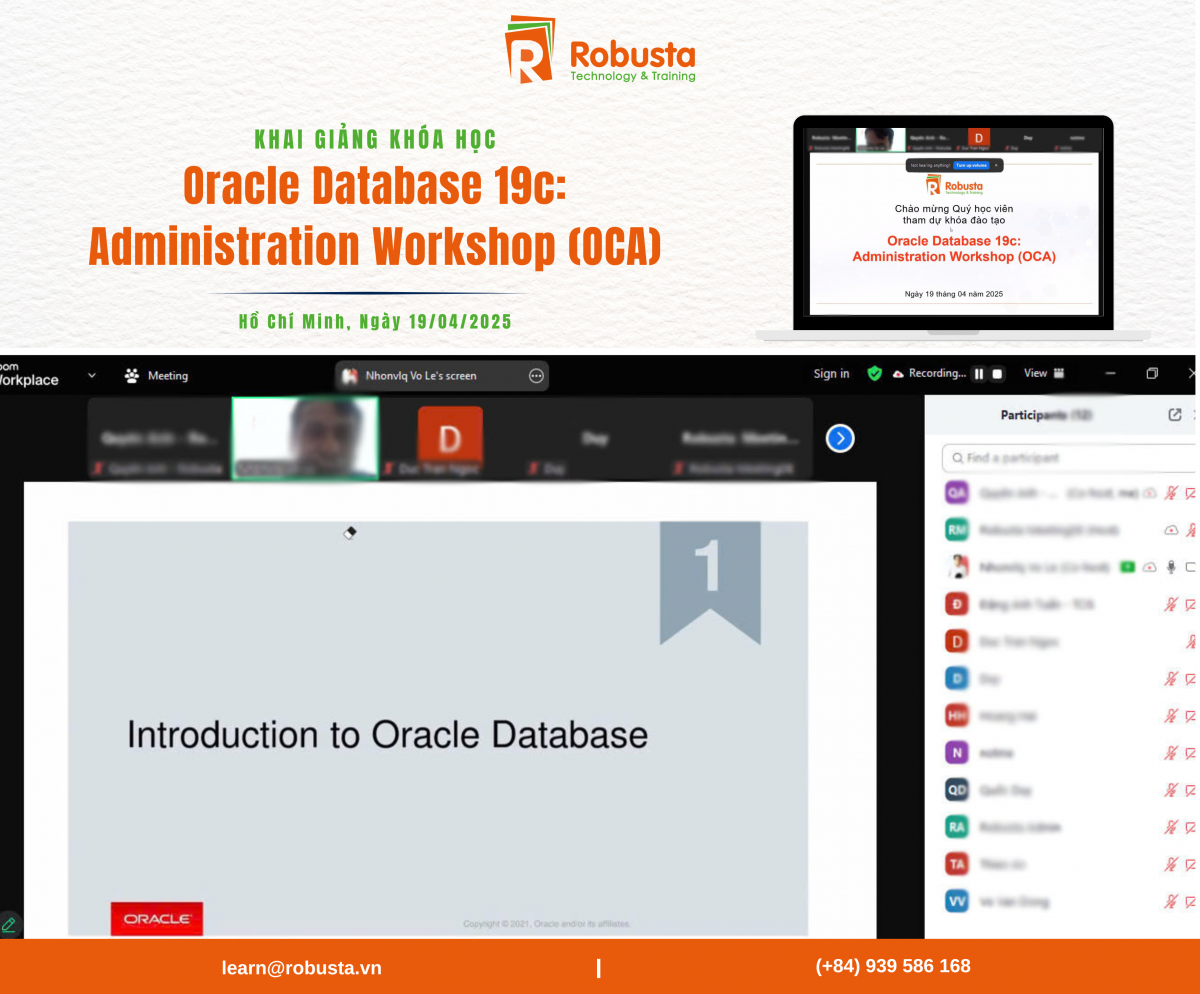Select "Nhonvlq Vo Le's screen" share label
Image resolution: width=1200 pixels, height=994 pixels.
click(421, 376)
